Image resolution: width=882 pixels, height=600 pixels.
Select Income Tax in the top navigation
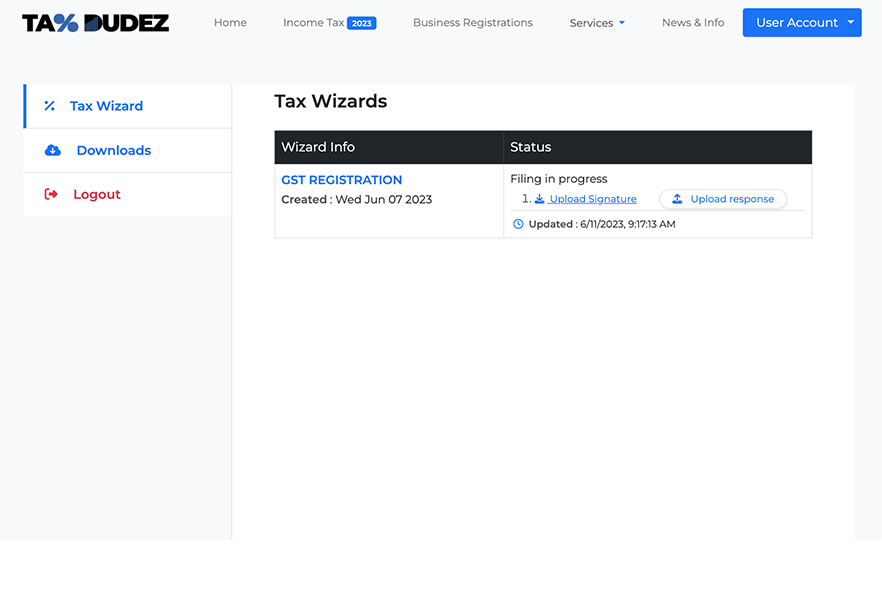point(313,23)
